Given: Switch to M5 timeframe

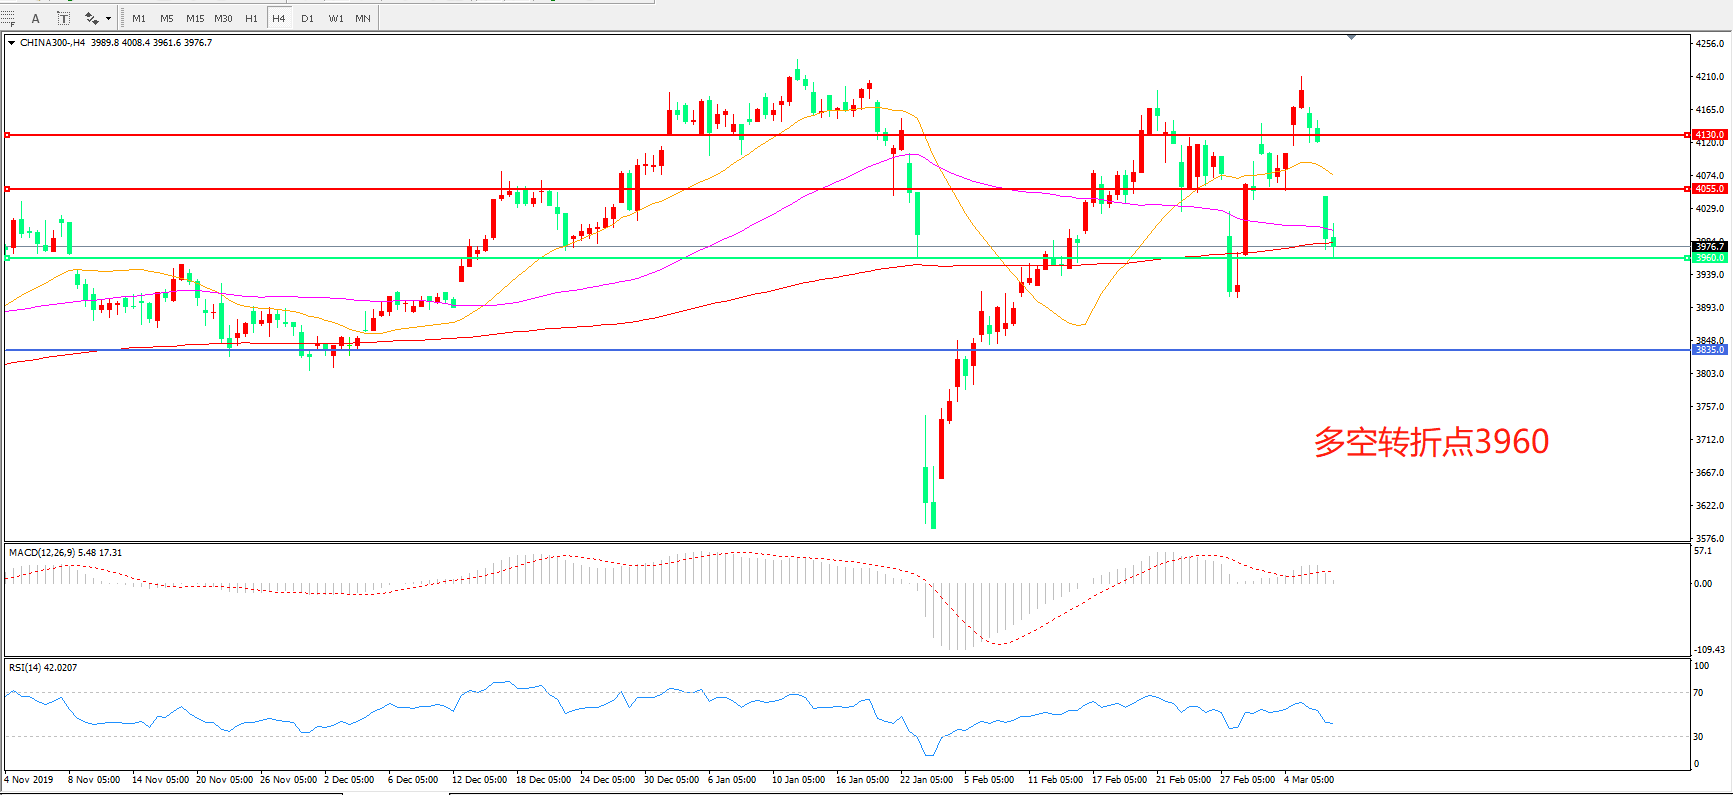Looking at the screenshot, I should (x=166, y=18).
